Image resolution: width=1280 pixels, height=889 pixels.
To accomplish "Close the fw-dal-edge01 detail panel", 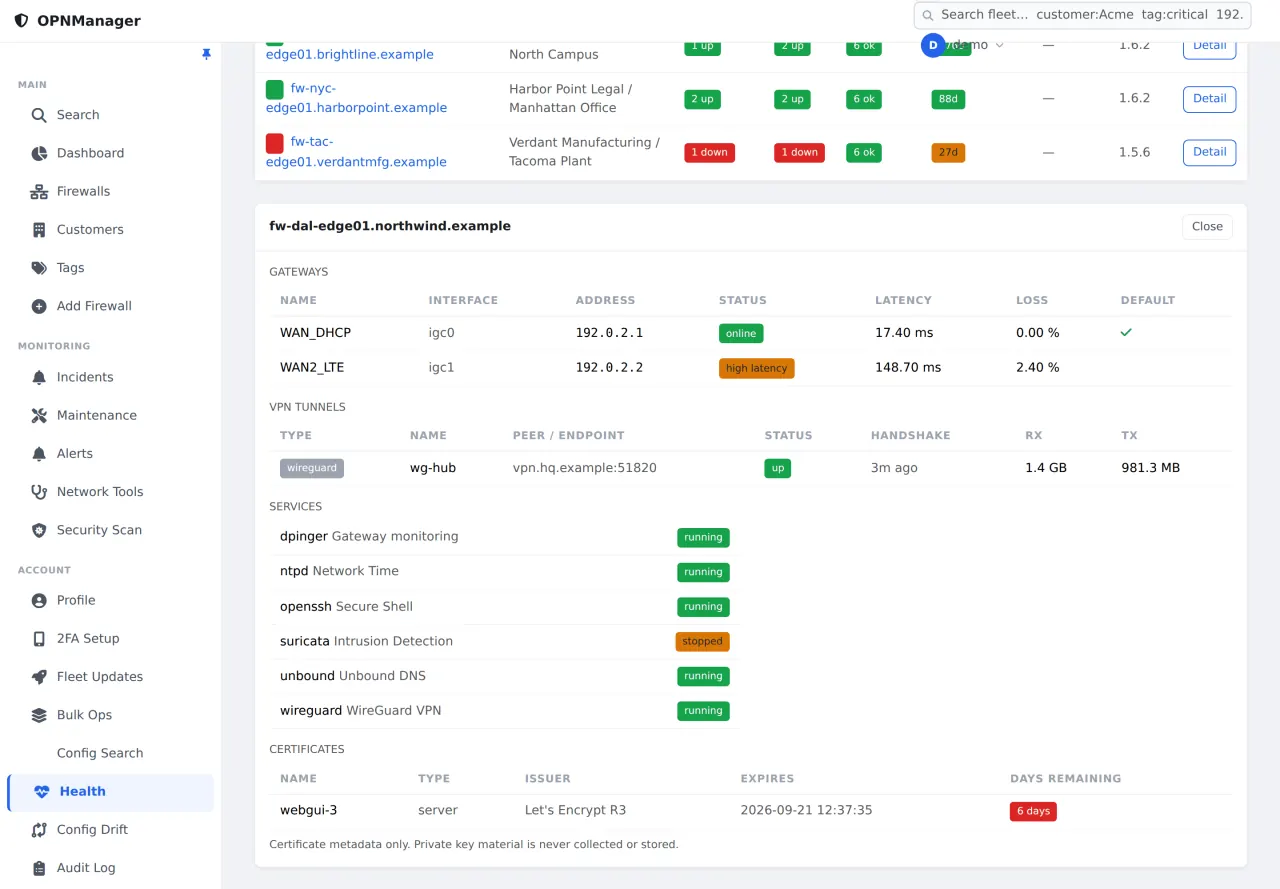I will point(1207,226).
